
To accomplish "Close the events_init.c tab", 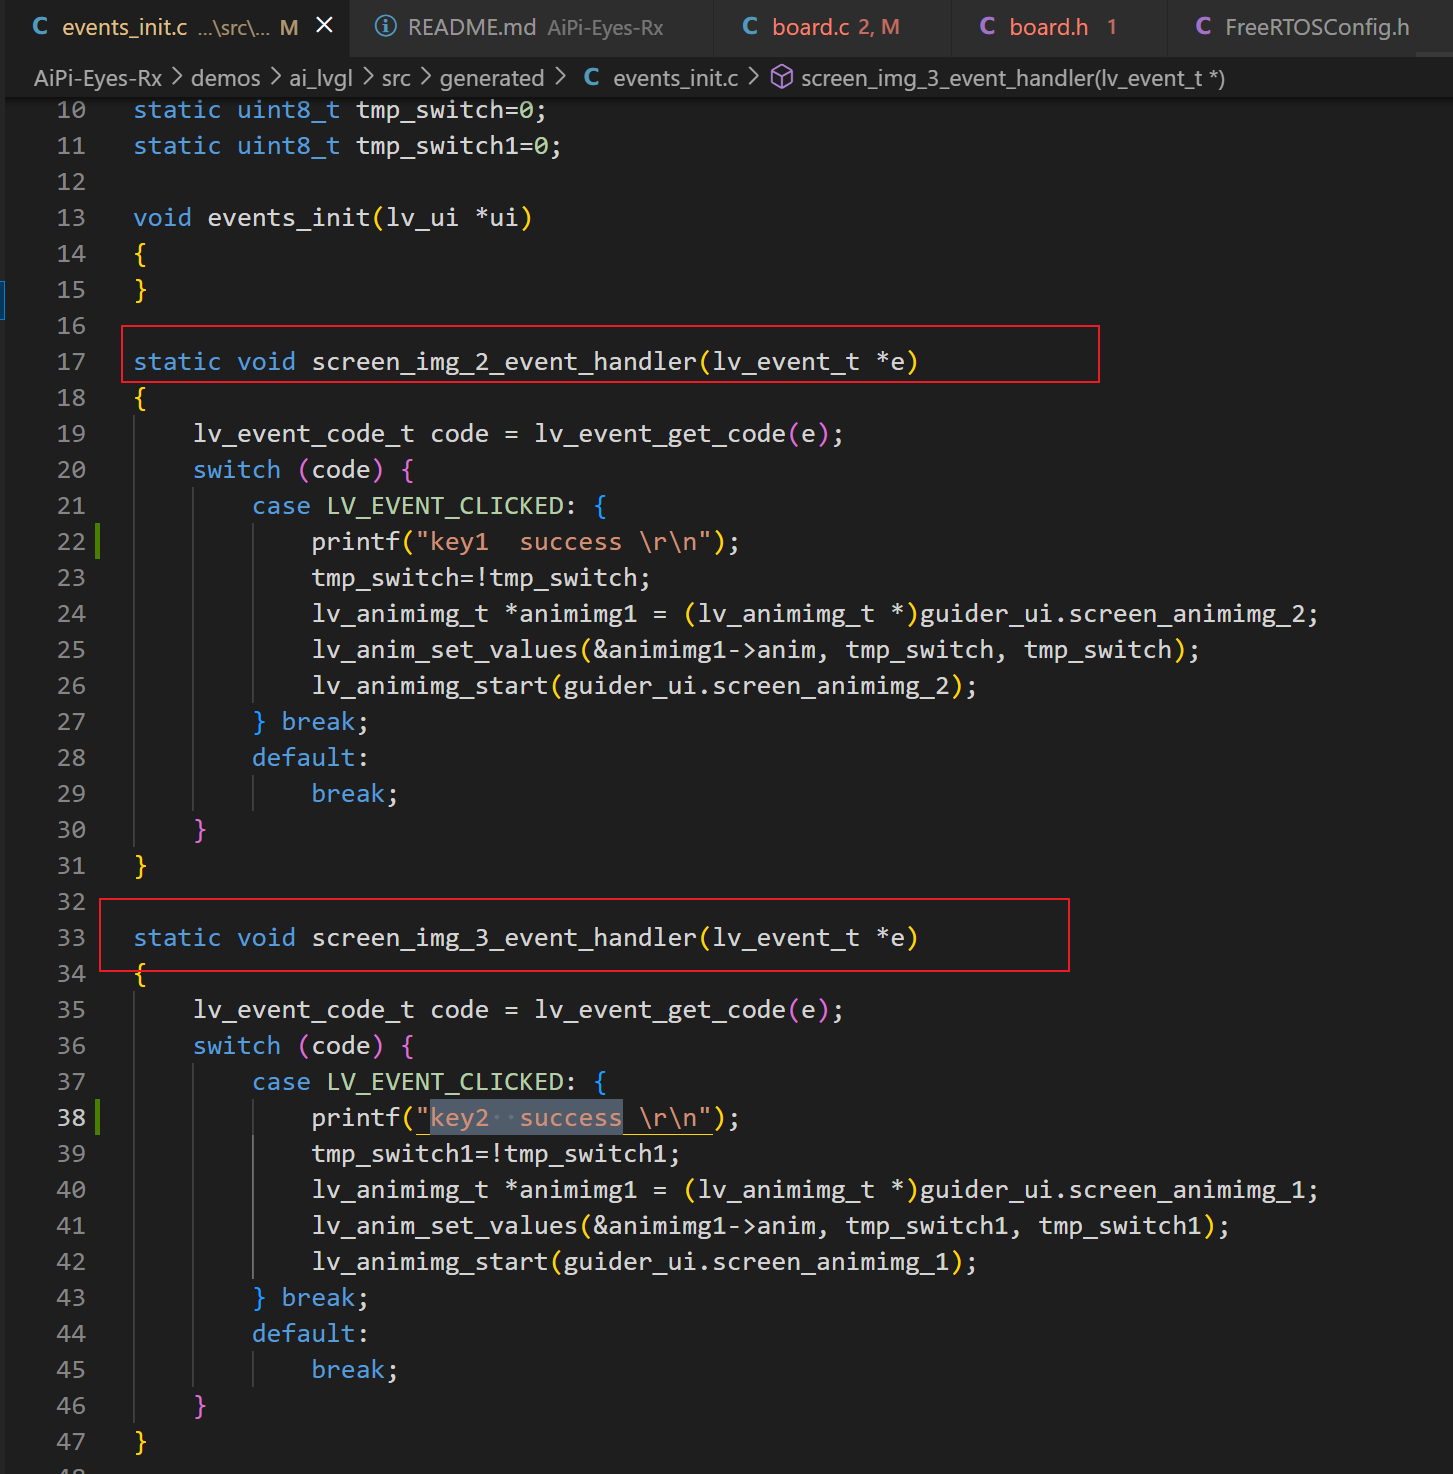I will (x=325, y=26).
